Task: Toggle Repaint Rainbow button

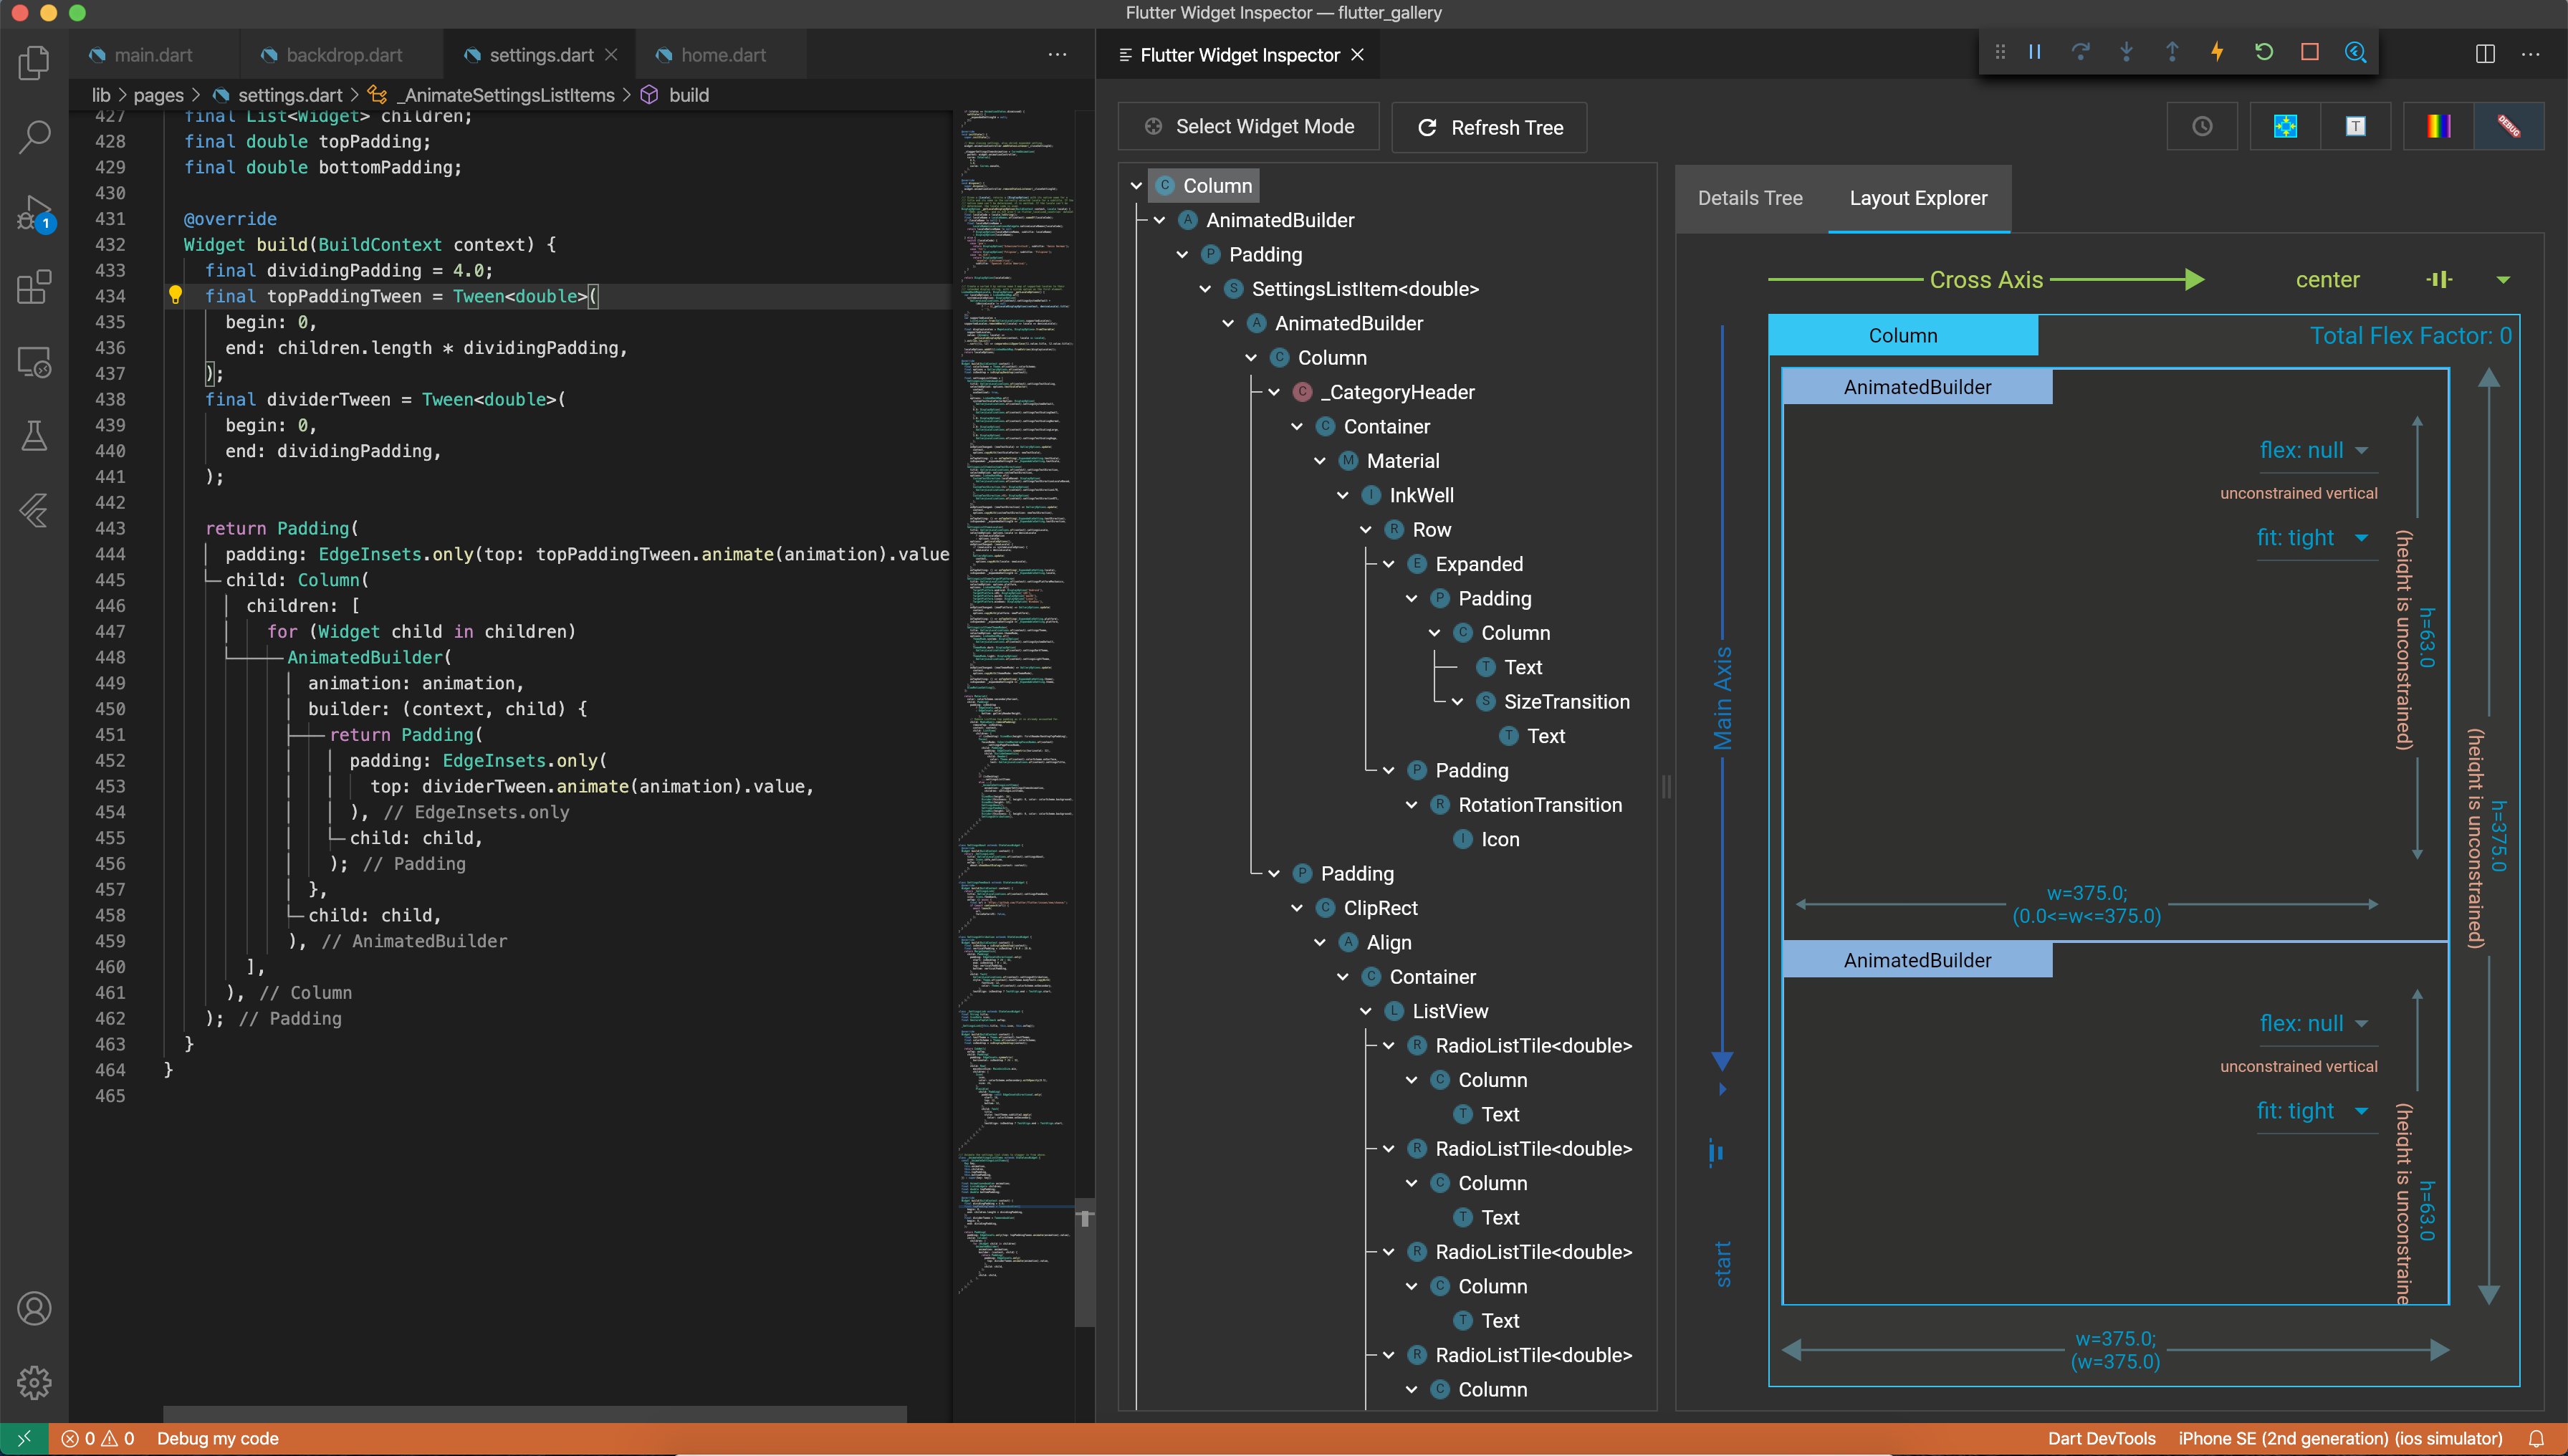Action: [2438, 126]
